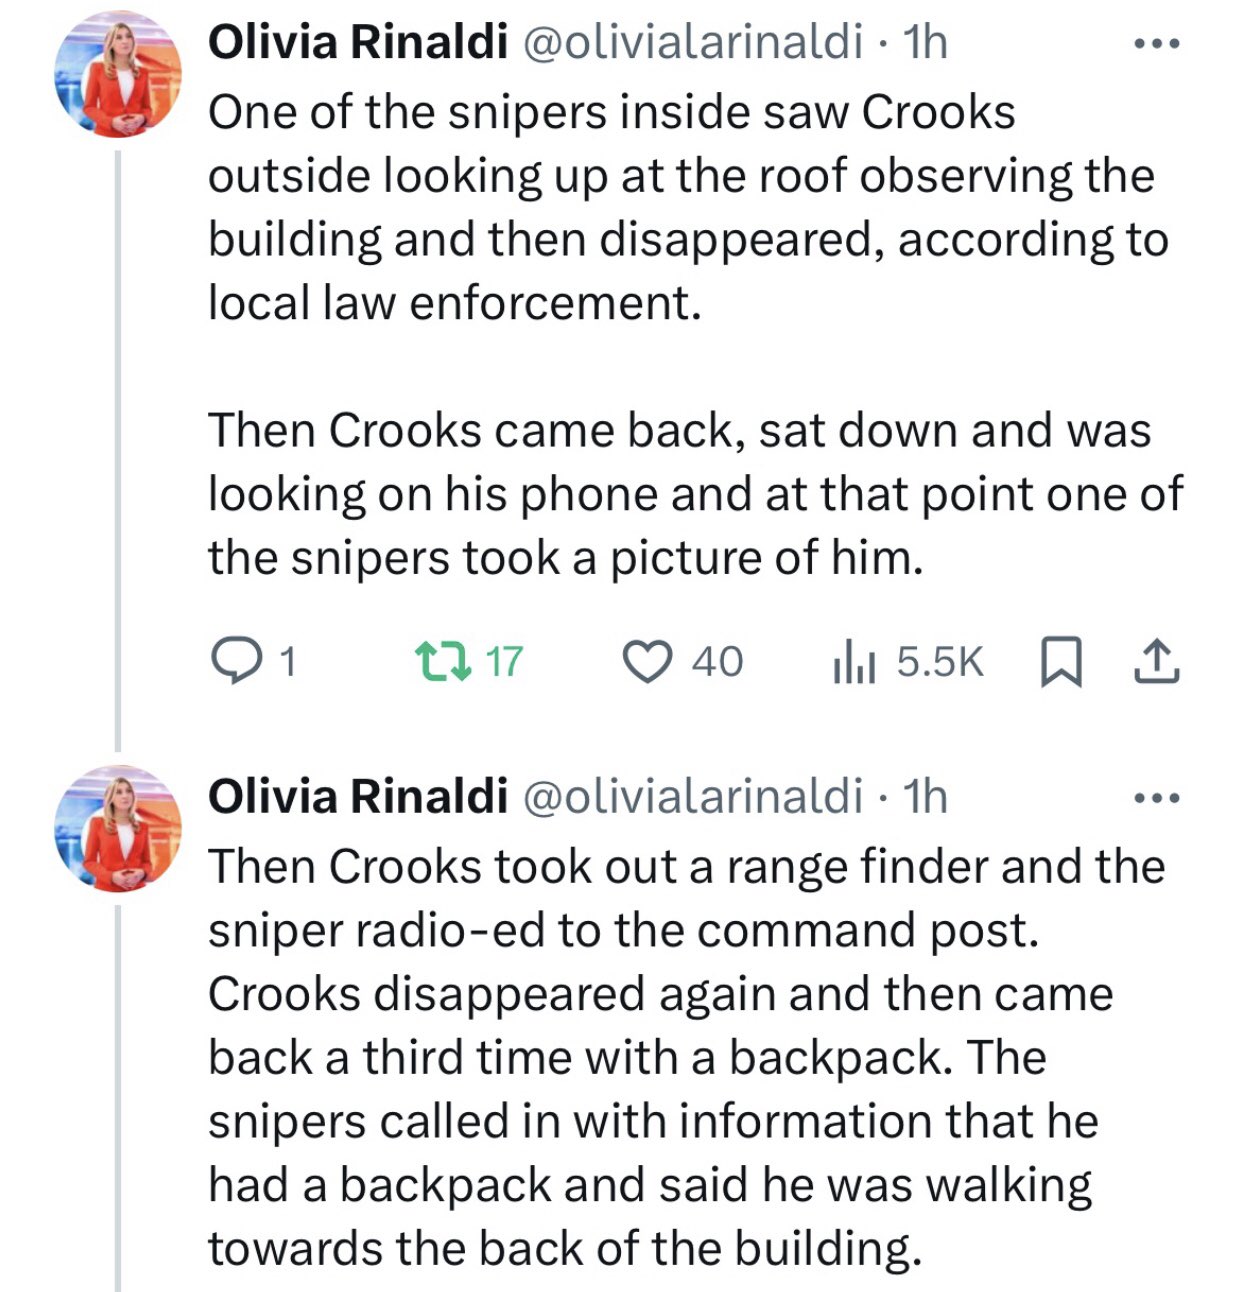
Task: Click Olivia Rinaldi name on second tweet
Action: [357, 796]
